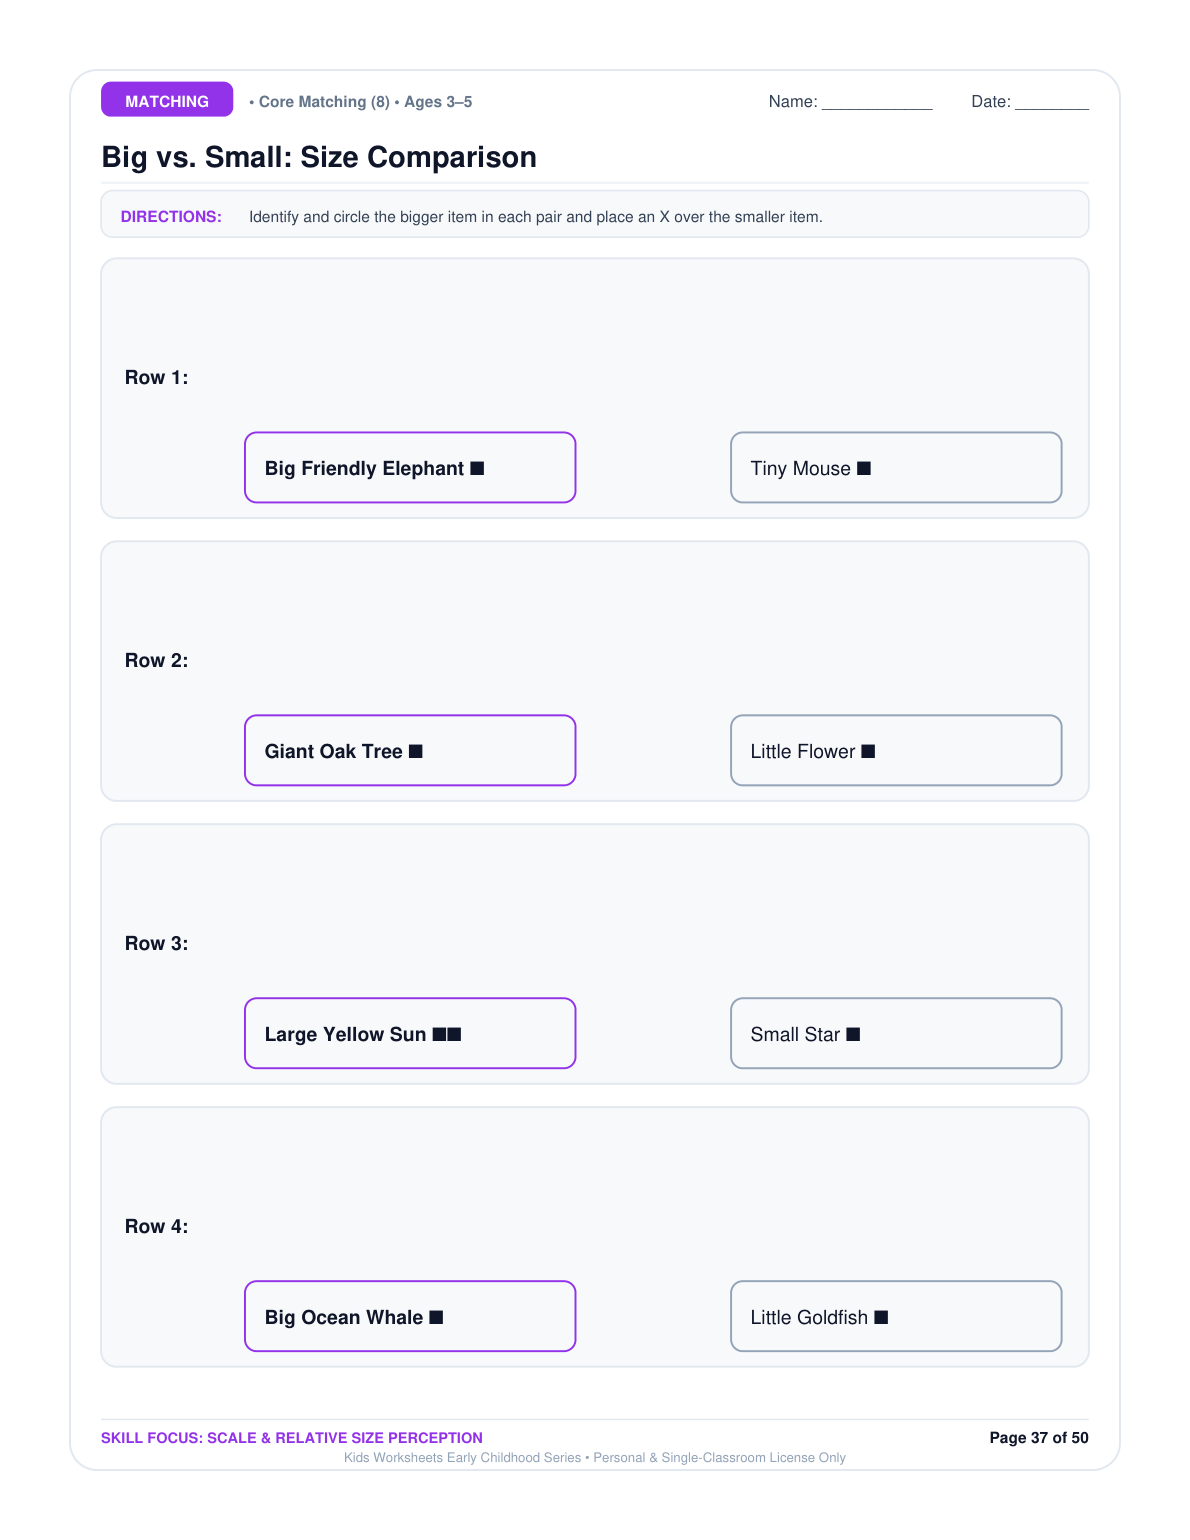Click the square icon after Small Star

click(853, 1034)
